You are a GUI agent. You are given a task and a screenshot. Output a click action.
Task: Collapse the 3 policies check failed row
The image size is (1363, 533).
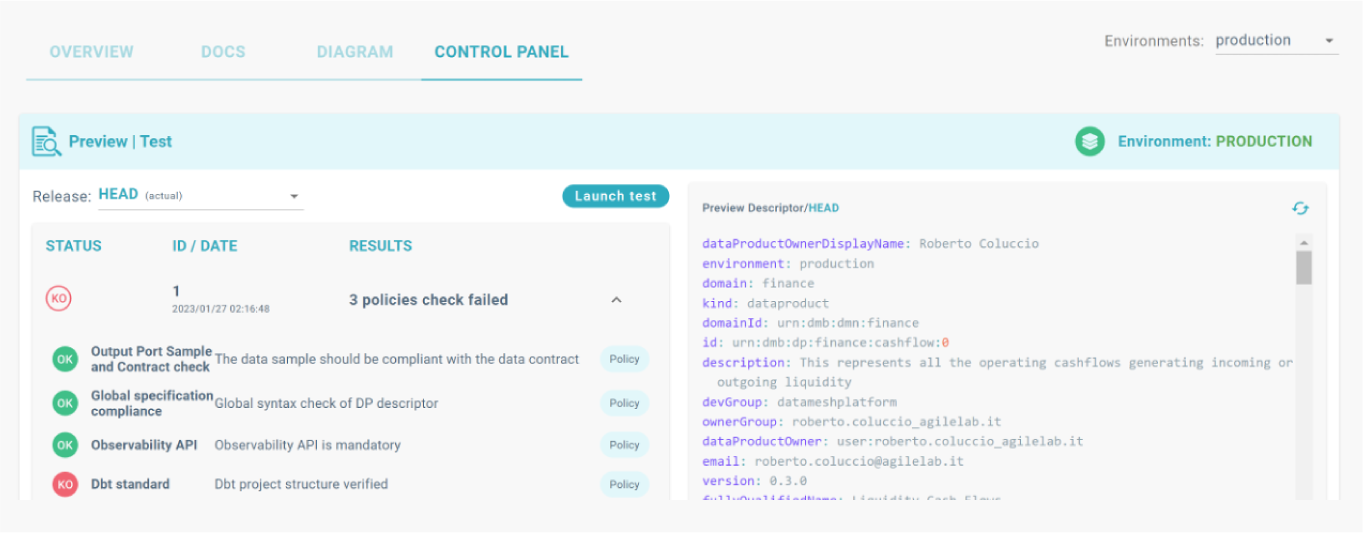(616, 300)
